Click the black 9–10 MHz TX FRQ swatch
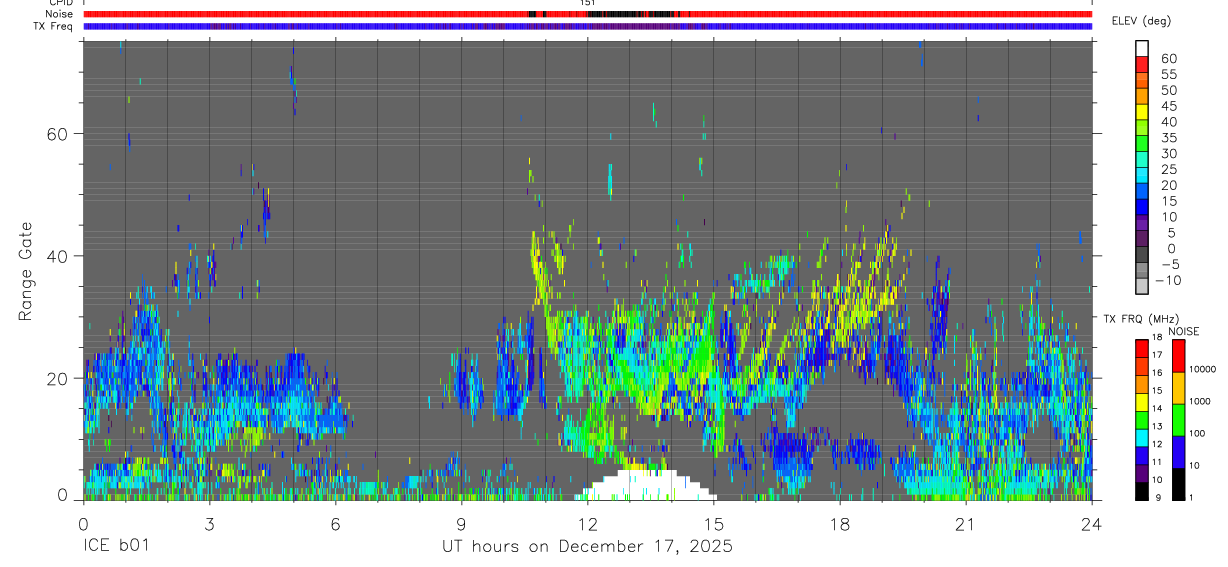The width and height of the screenshot is (1228, 567). 1142,492
